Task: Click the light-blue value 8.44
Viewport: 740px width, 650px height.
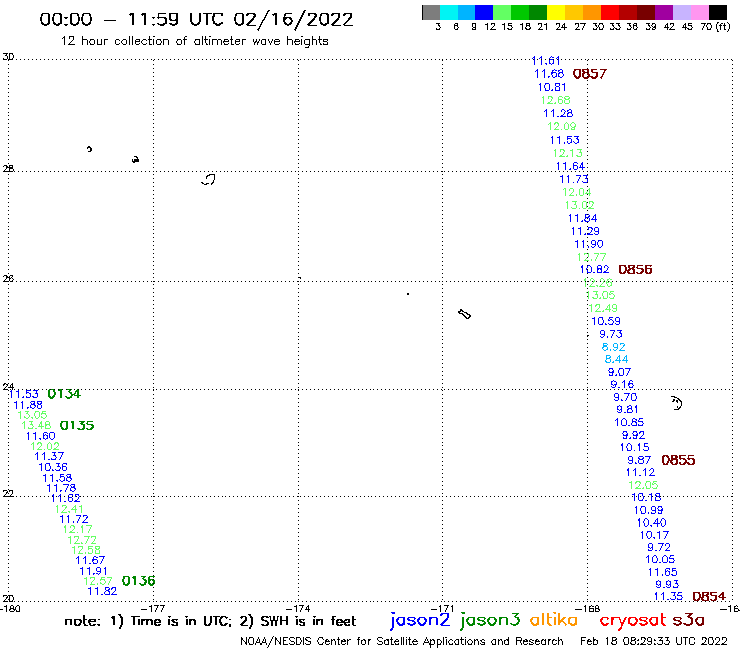Action: coord(616,359)
